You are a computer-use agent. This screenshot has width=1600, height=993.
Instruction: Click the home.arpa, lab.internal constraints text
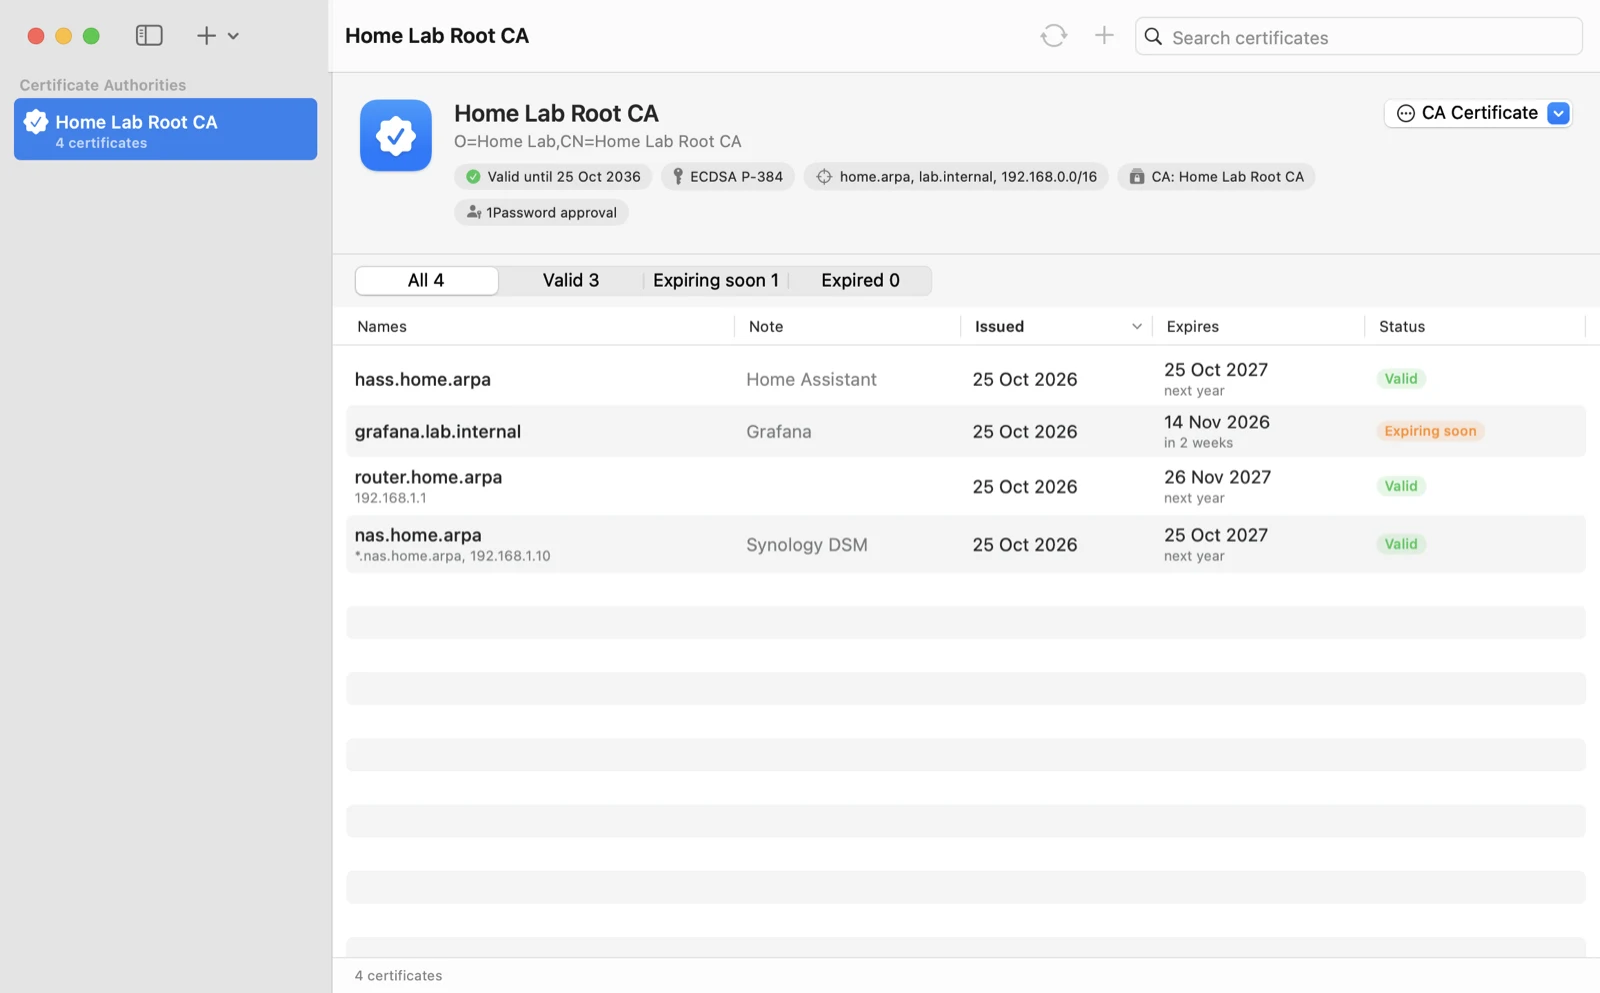coord(968,177)
